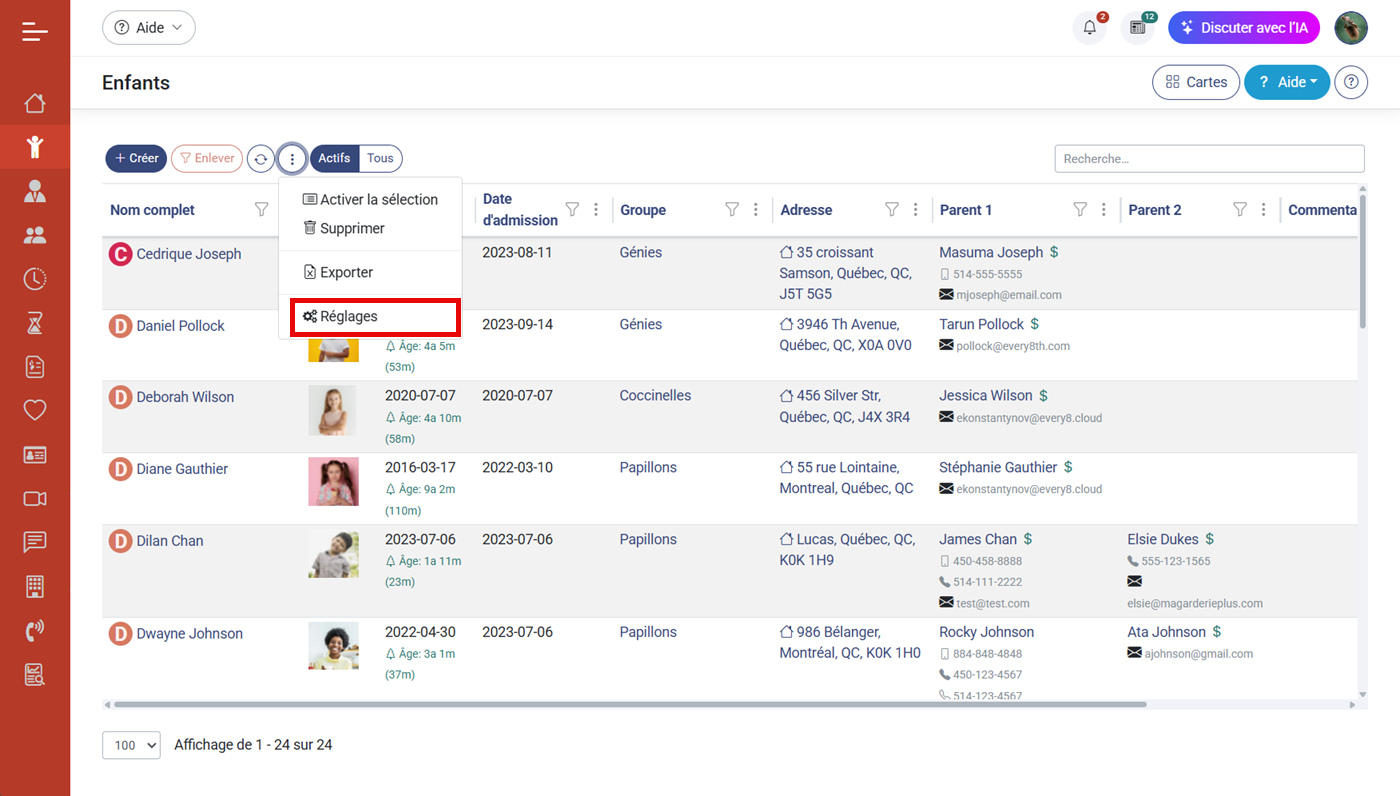Click the refresh icon in toolbar
This screenshot has height=796, width=1400.
pyautogui.click(x=260, y=159)
